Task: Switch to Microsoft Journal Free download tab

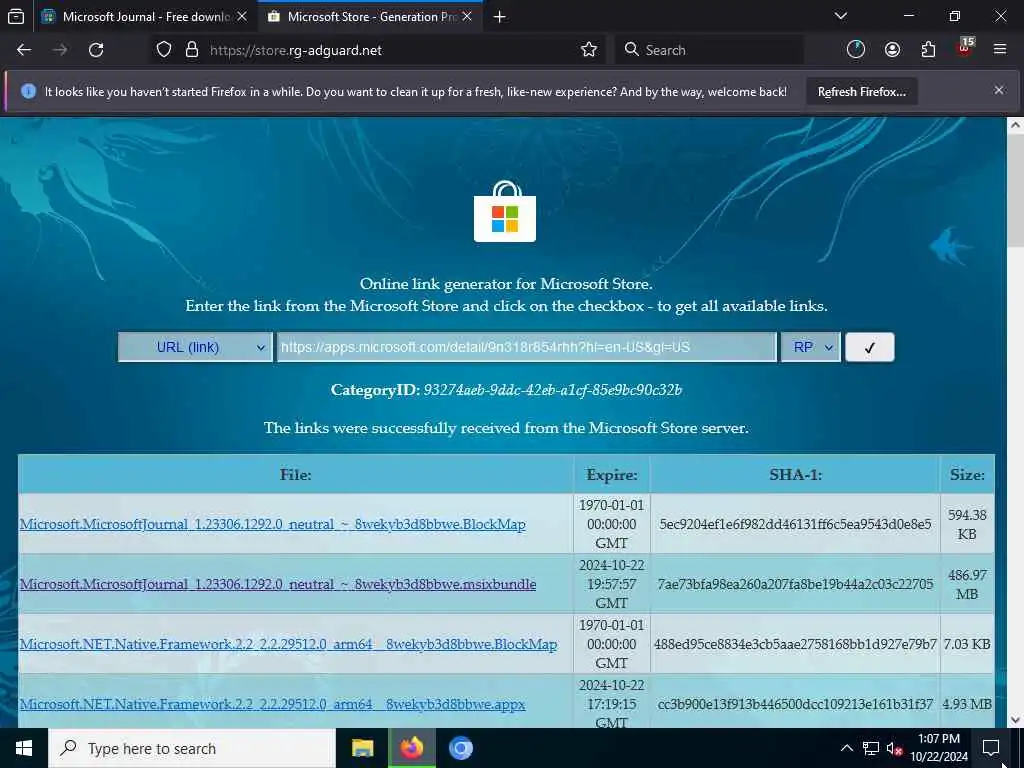Action: coord(146,17)
